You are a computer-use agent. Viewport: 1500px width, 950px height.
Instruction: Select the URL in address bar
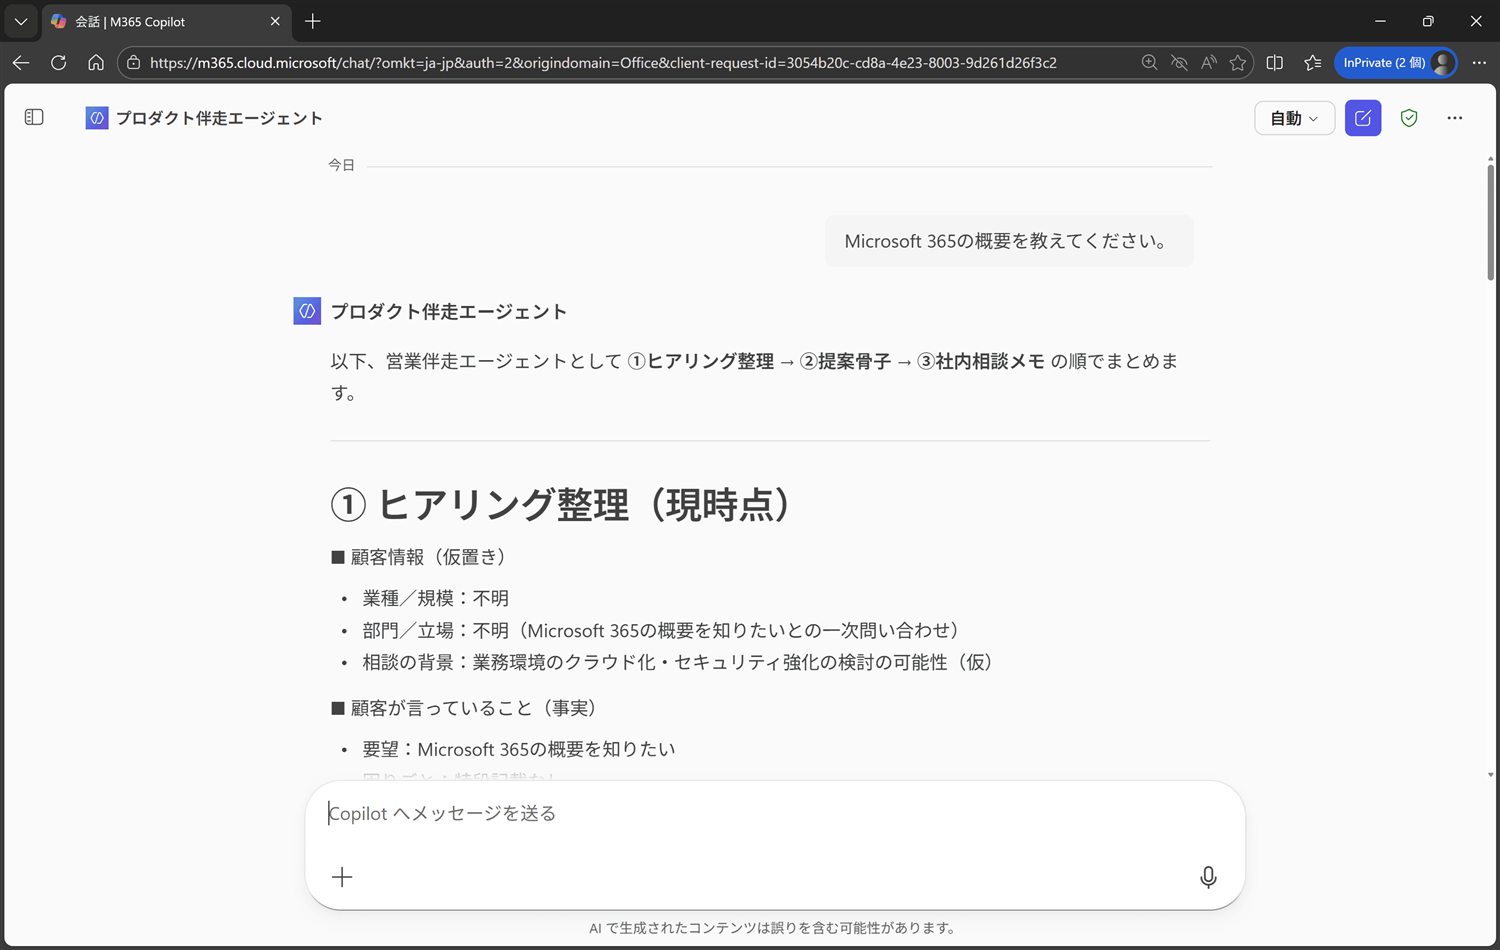click(603, 62)
